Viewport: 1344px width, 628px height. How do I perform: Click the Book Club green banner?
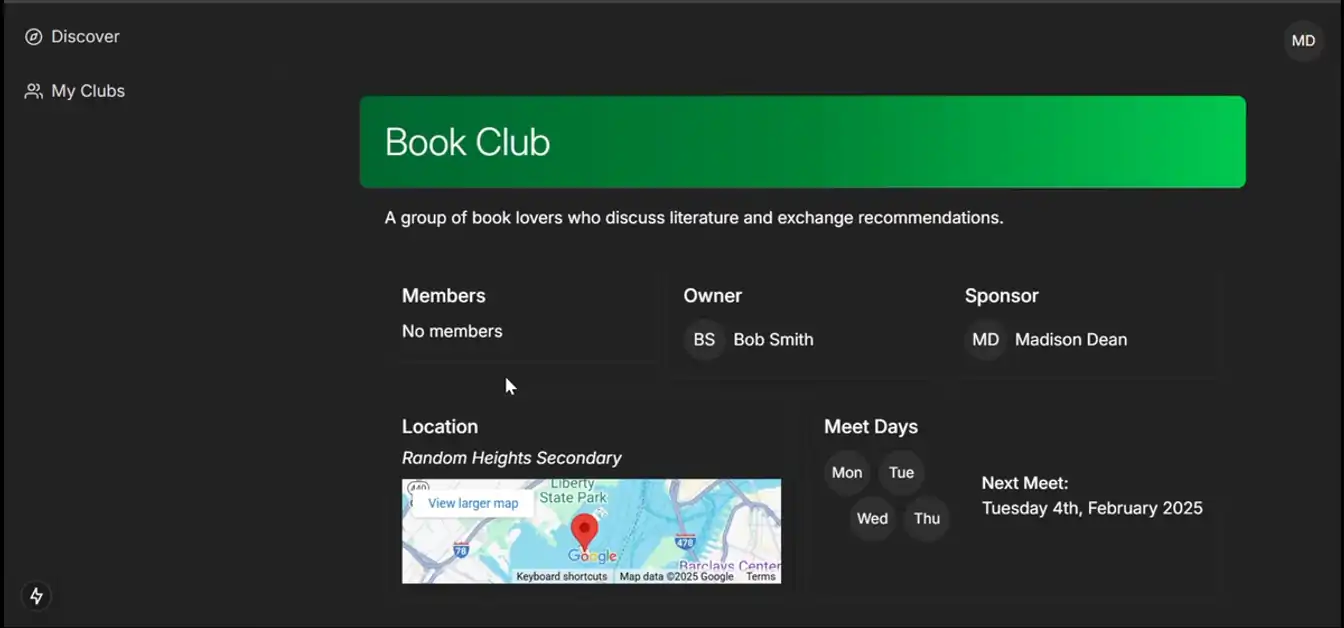pyautogui.click(x=803, y=141)
